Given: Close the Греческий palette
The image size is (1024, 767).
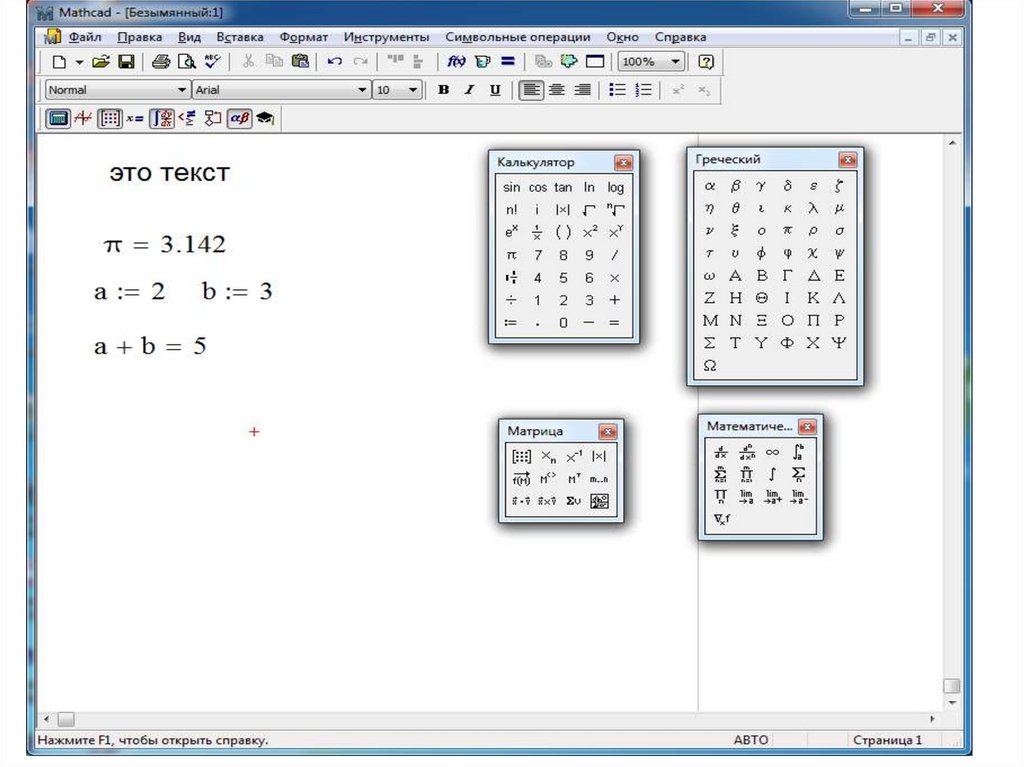Looking at the screenshot, I should tap(847, 159).
